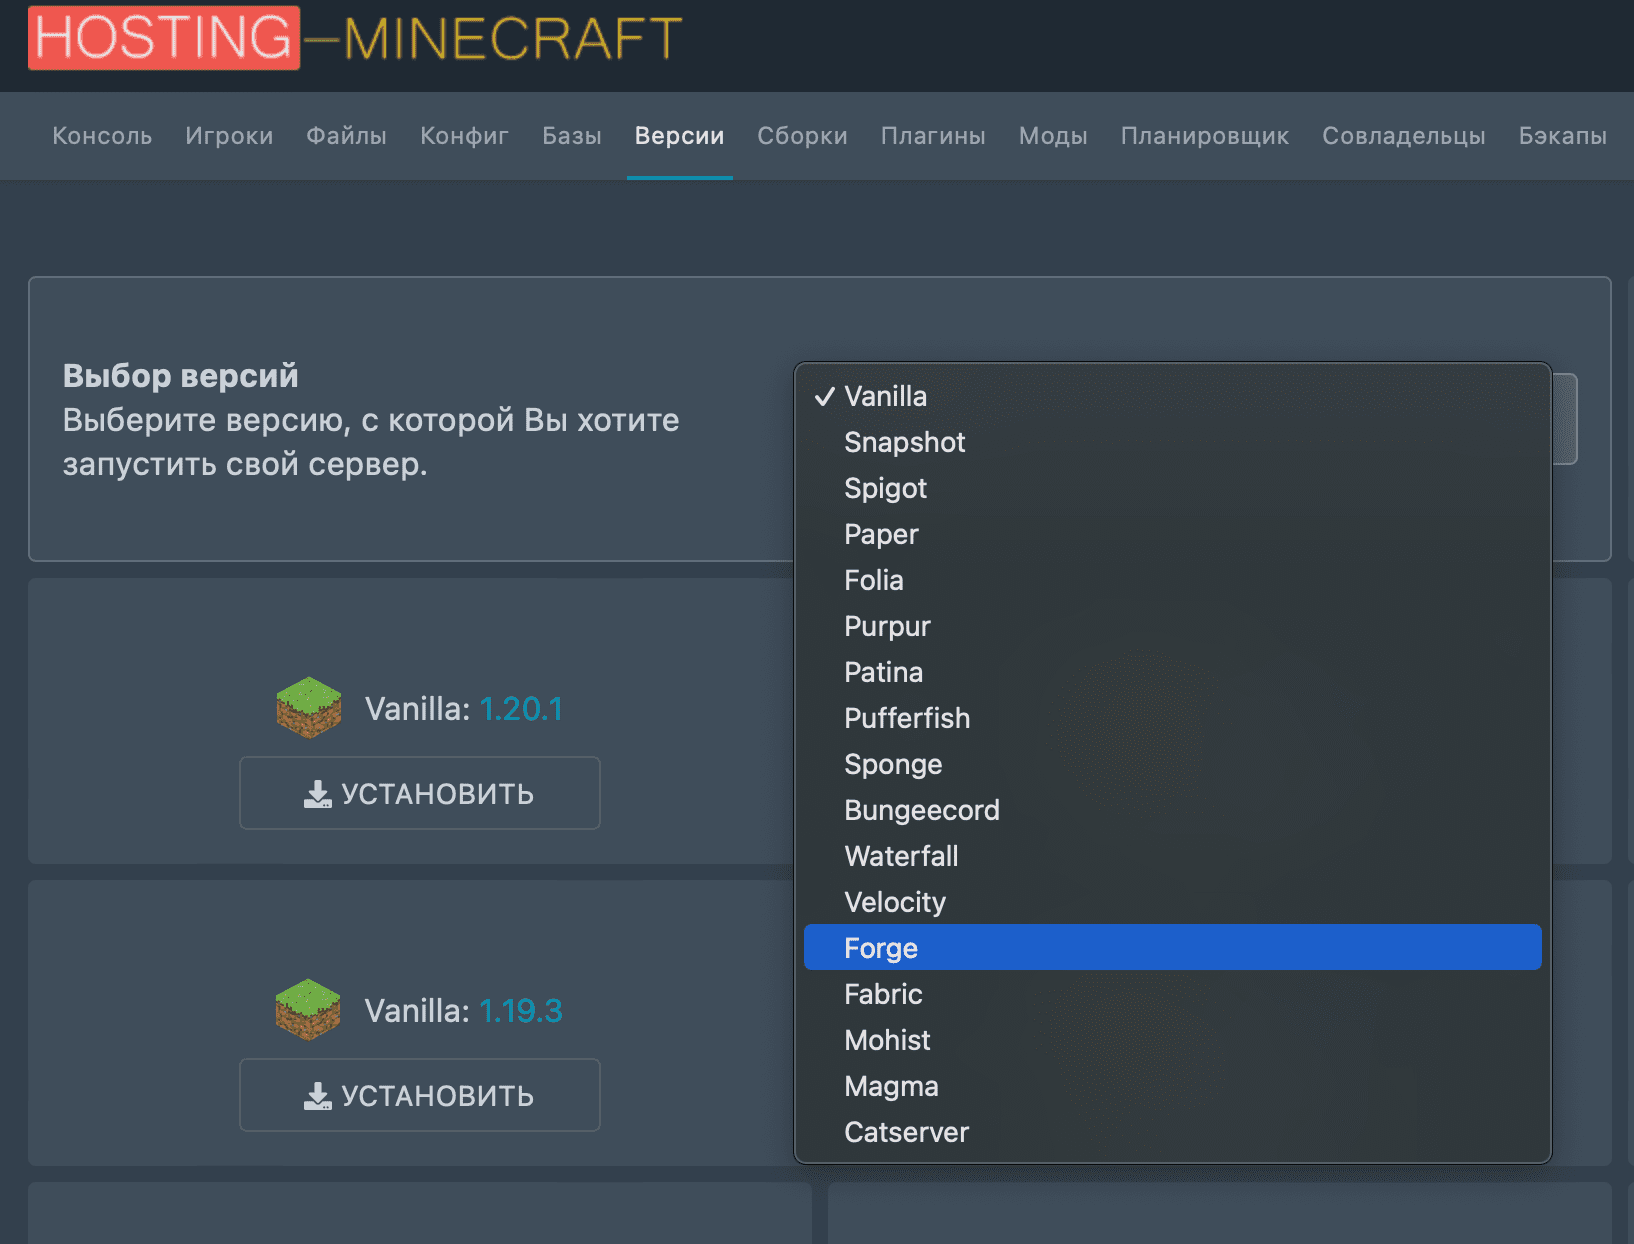
Task: Install Vanilla 1.20.1 with Установить button
Action: [x=420, y=793]
